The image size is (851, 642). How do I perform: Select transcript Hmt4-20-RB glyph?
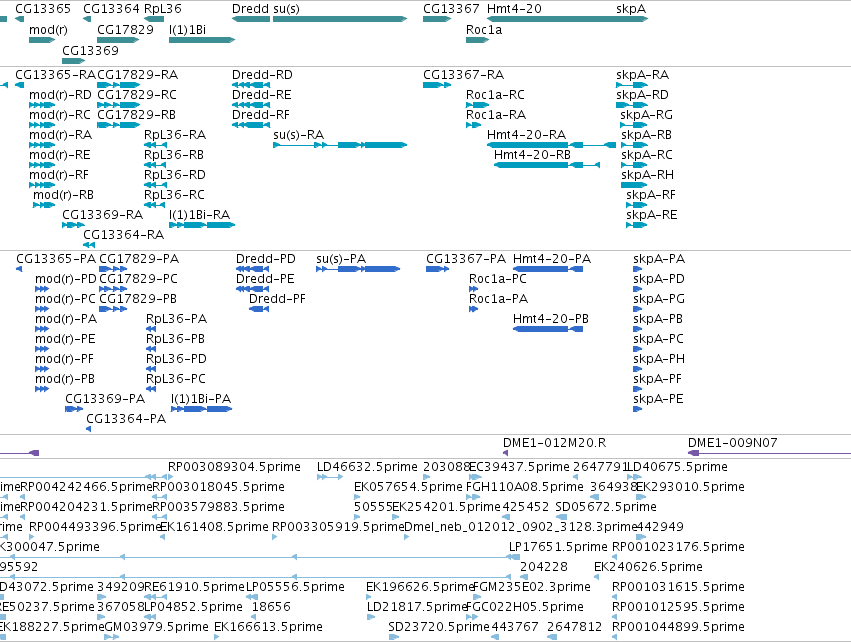(547, 165)
